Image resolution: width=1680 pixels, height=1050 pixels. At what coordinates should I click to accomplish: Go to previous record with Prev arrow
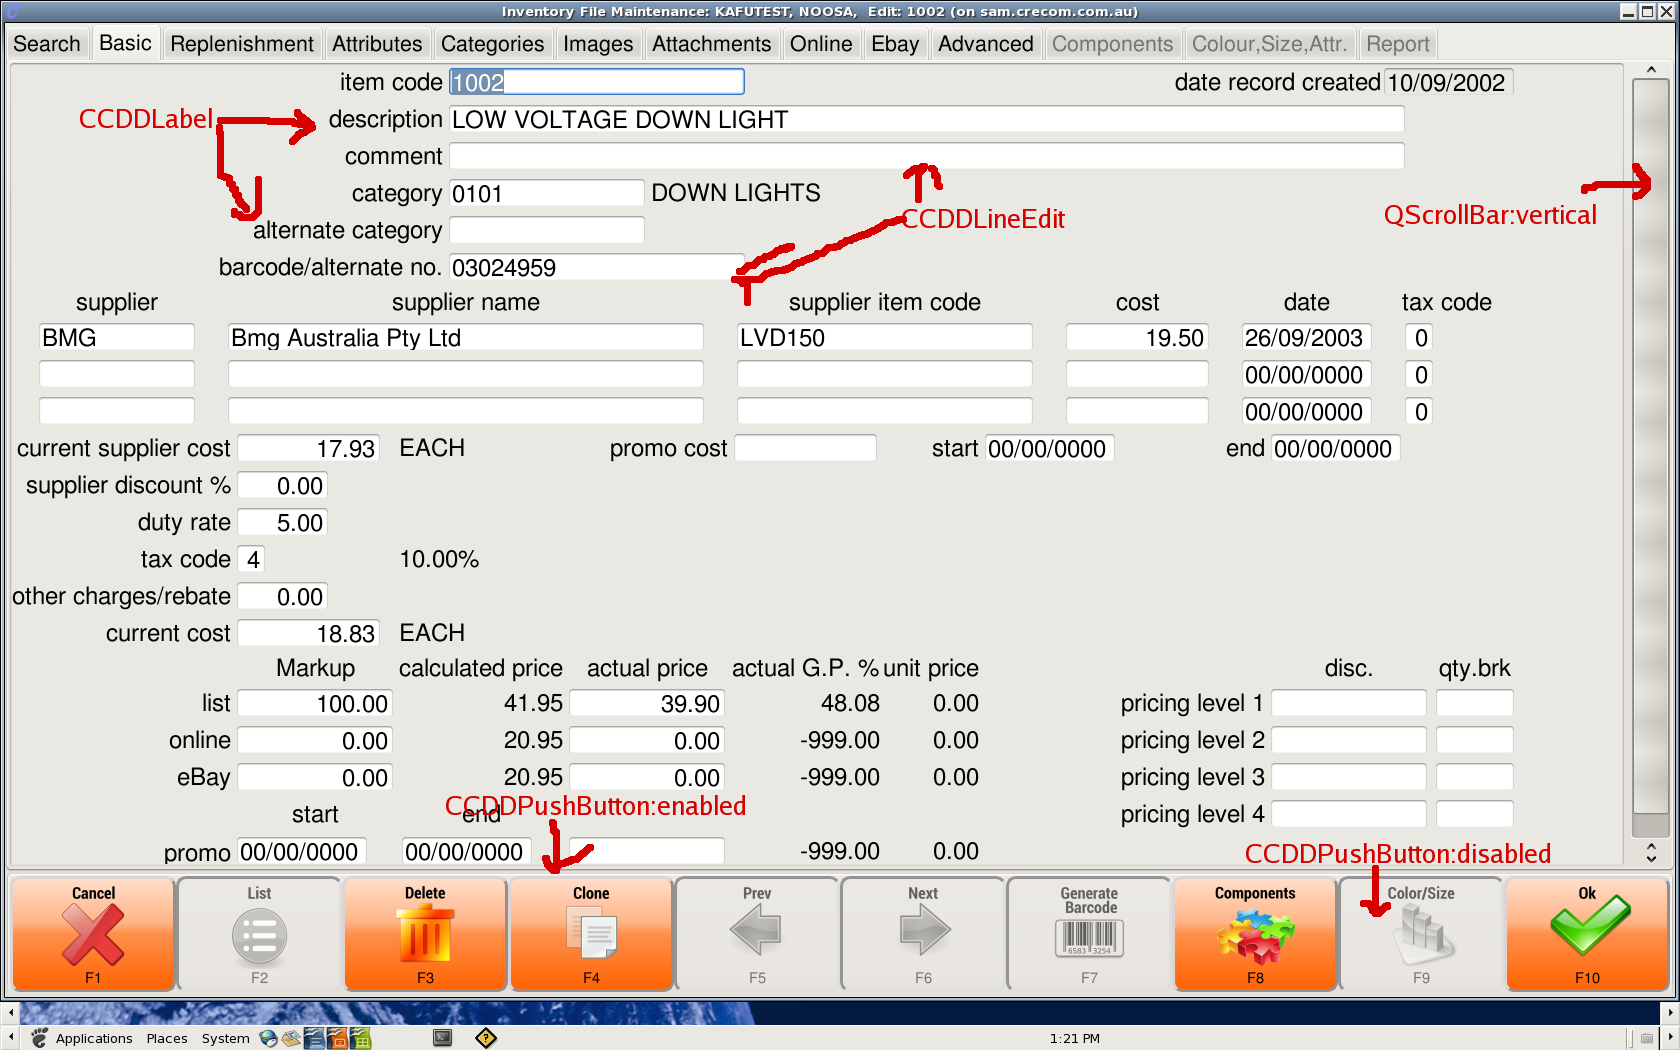click(757, 934)
